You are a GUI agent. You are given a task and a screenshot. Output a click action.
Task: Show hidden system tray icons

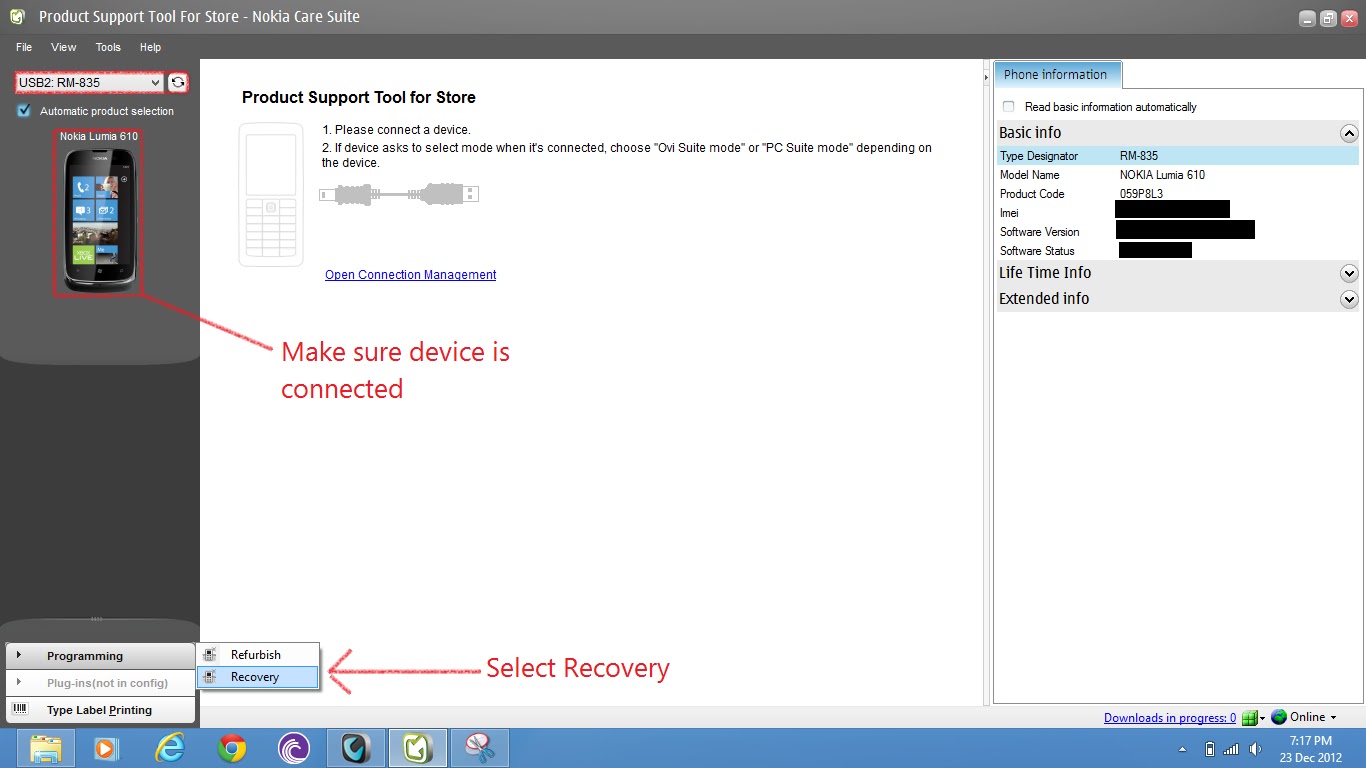pos(1184,749)
